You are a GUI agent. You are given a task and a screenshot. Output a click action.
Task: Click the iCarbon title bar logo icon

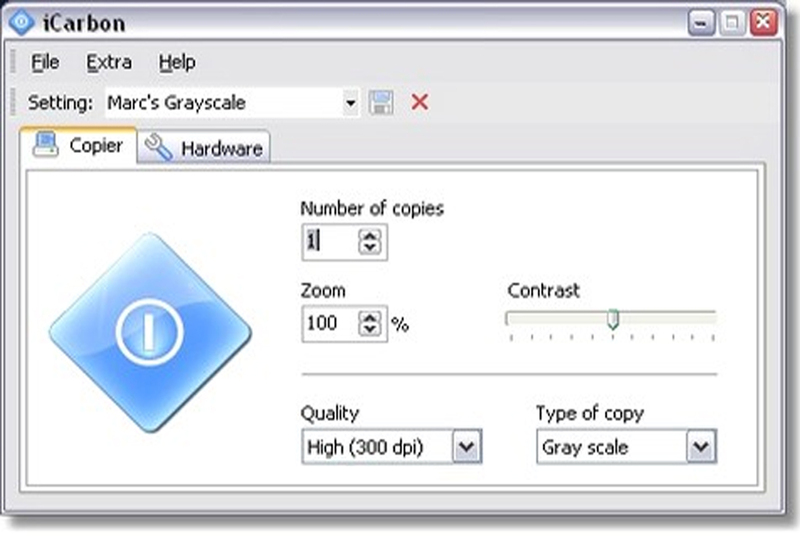pyautogui.click(x=21, y=22)
